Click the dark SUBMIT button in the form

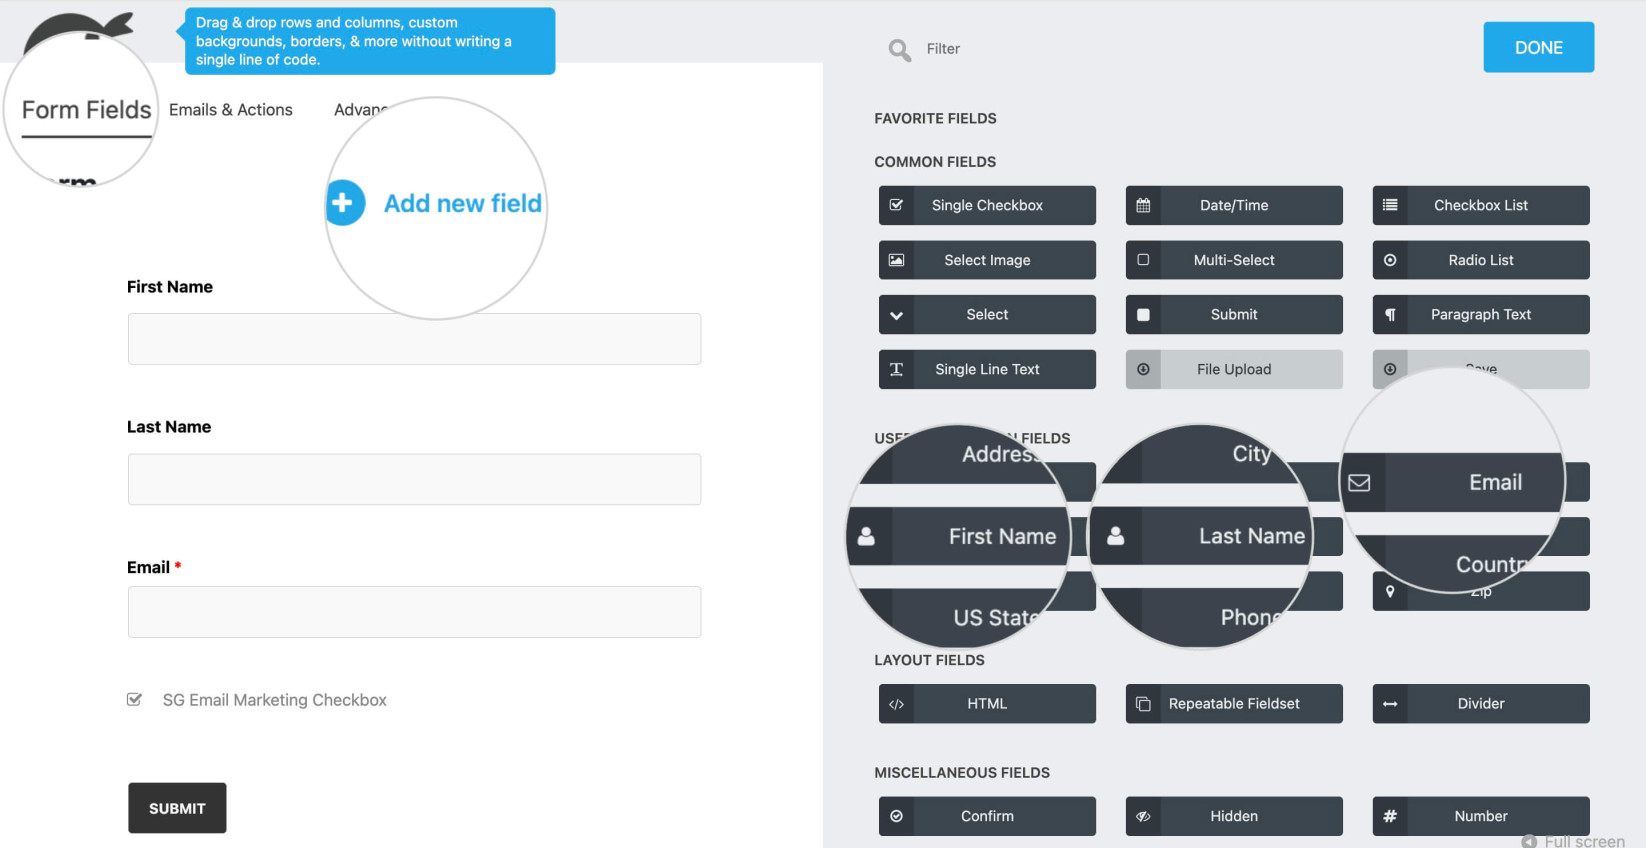pyautogui.click(x=177, y=808)
